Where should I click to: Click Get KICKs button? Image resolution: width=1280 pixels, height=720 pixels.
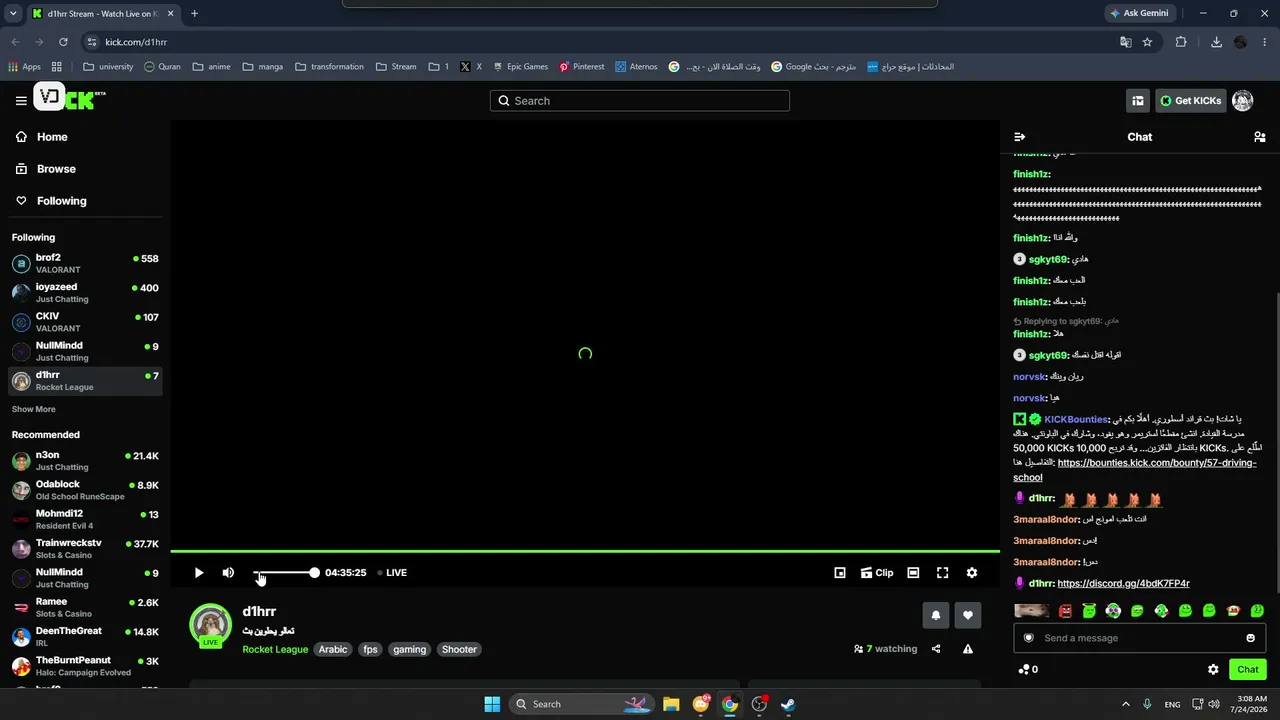tap(1190, 101)
